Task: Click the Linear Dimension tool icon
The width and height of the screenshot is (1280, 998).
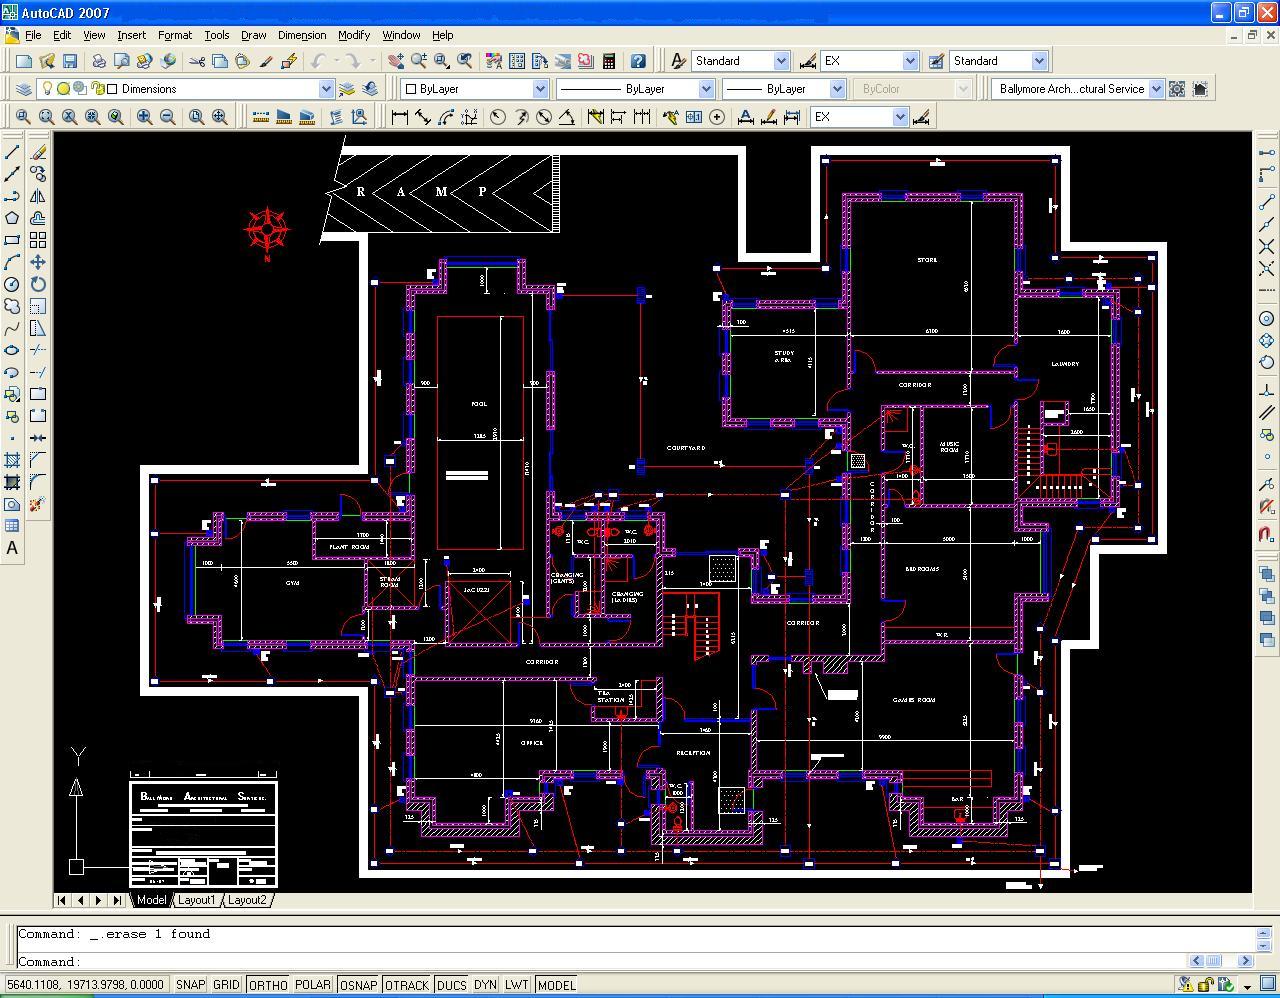Action: (x=400, y=117)
